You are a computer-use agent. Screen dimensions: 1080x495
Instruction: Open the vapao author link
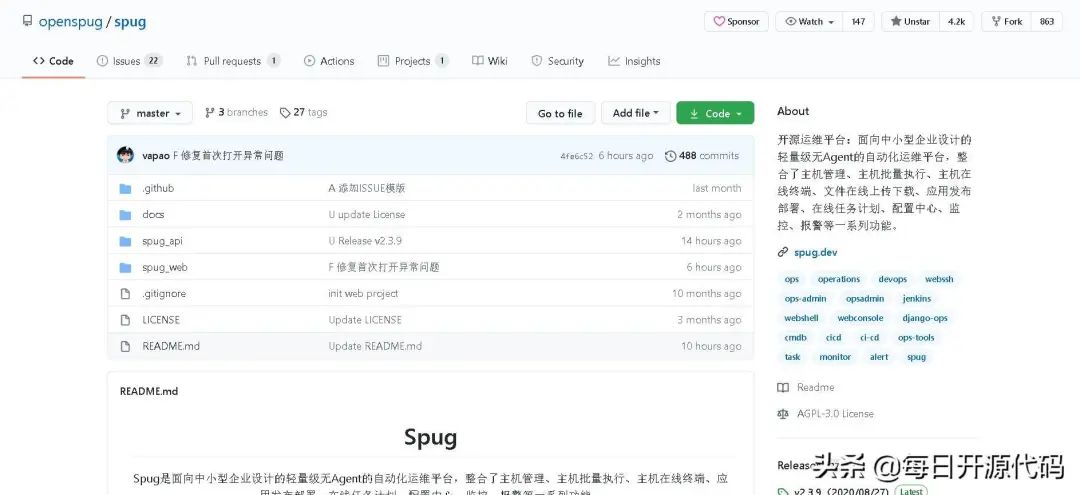(x=156, y=156)
